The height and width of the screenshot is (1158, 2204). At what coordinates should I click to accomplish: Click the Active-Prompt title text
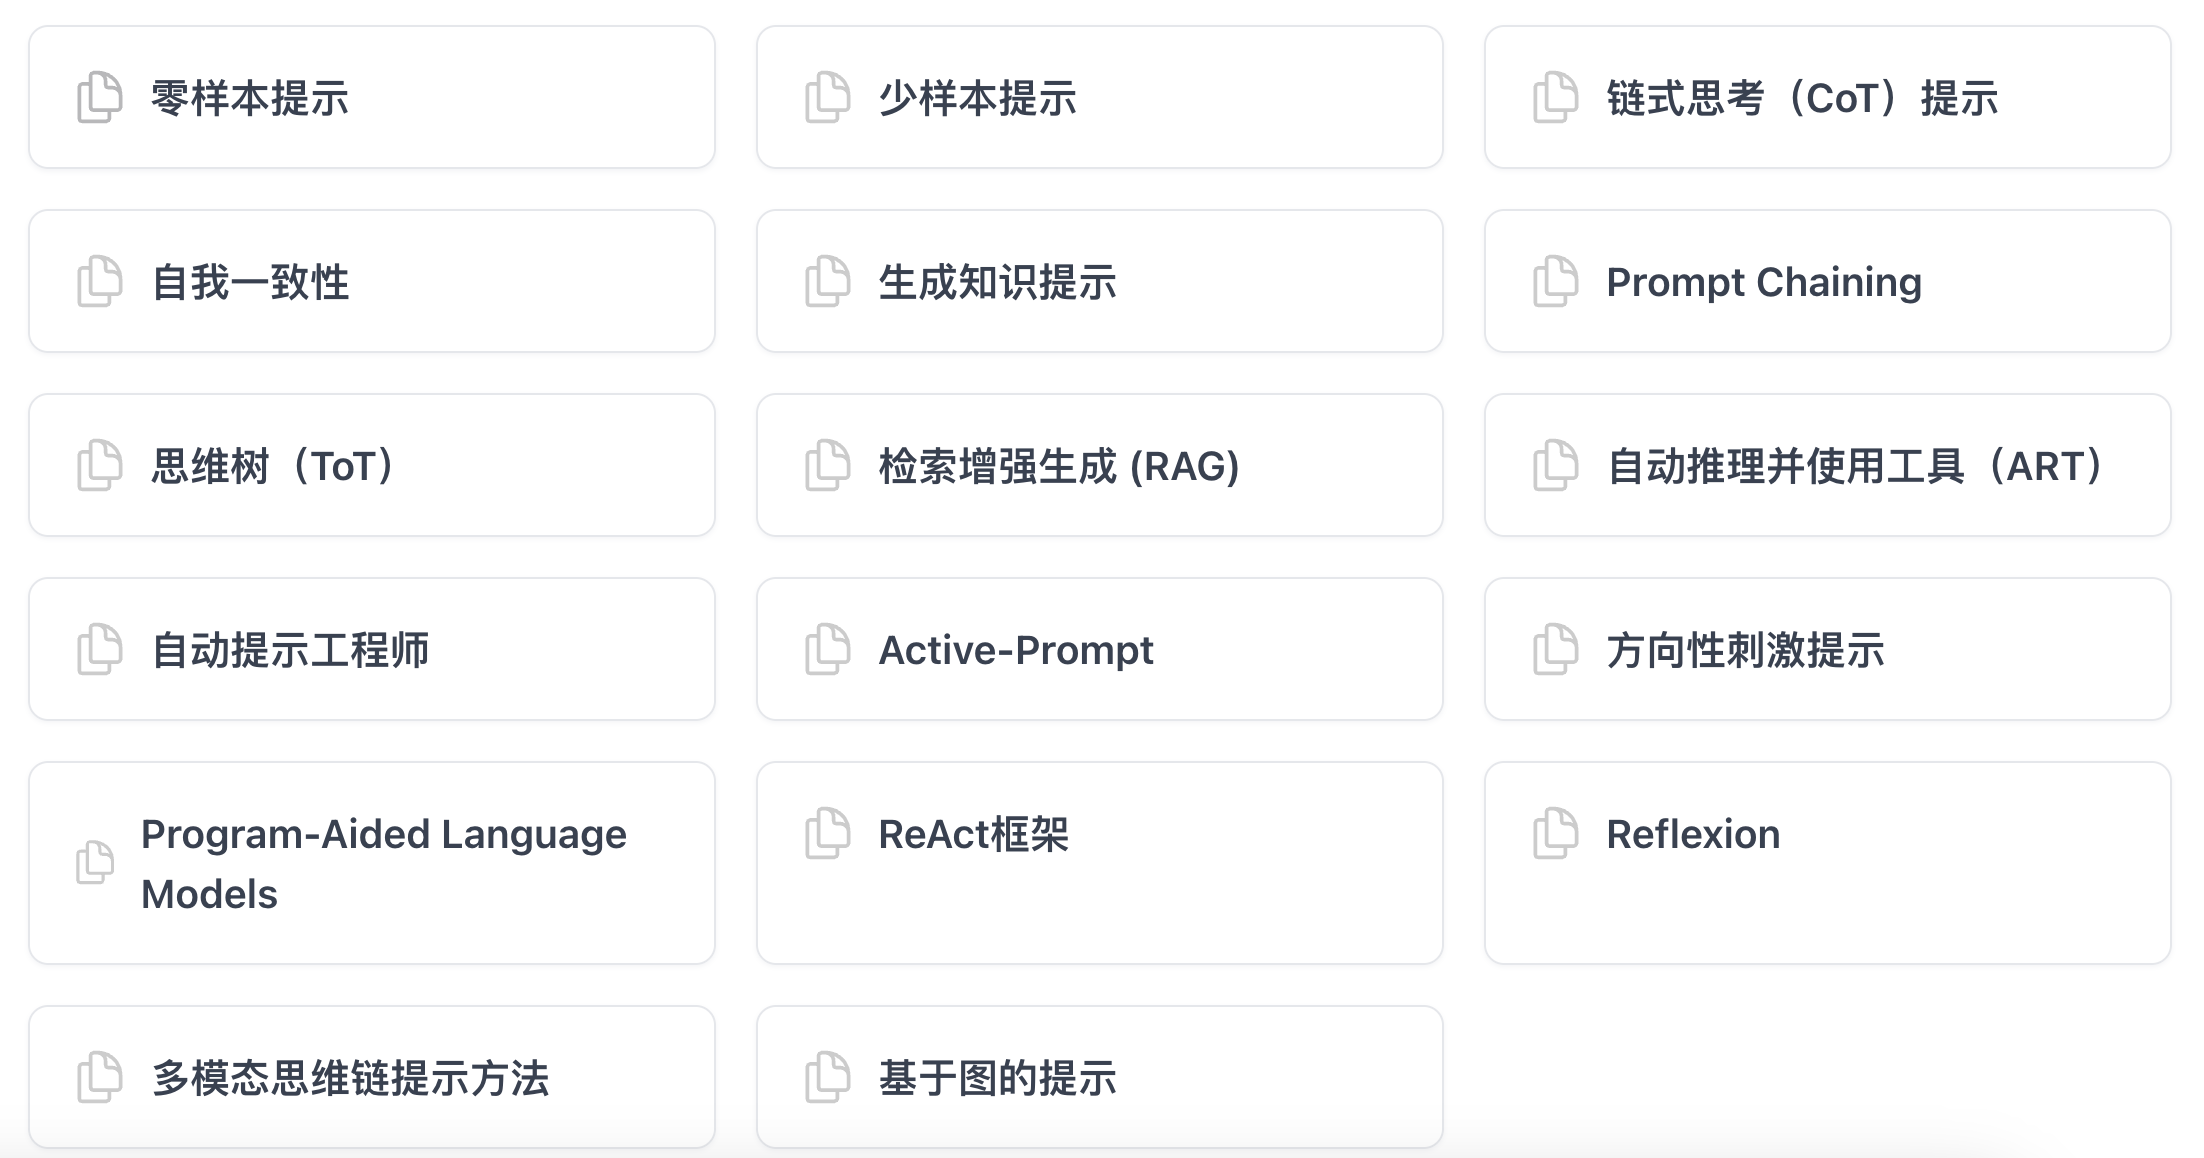click(1015, 650)
